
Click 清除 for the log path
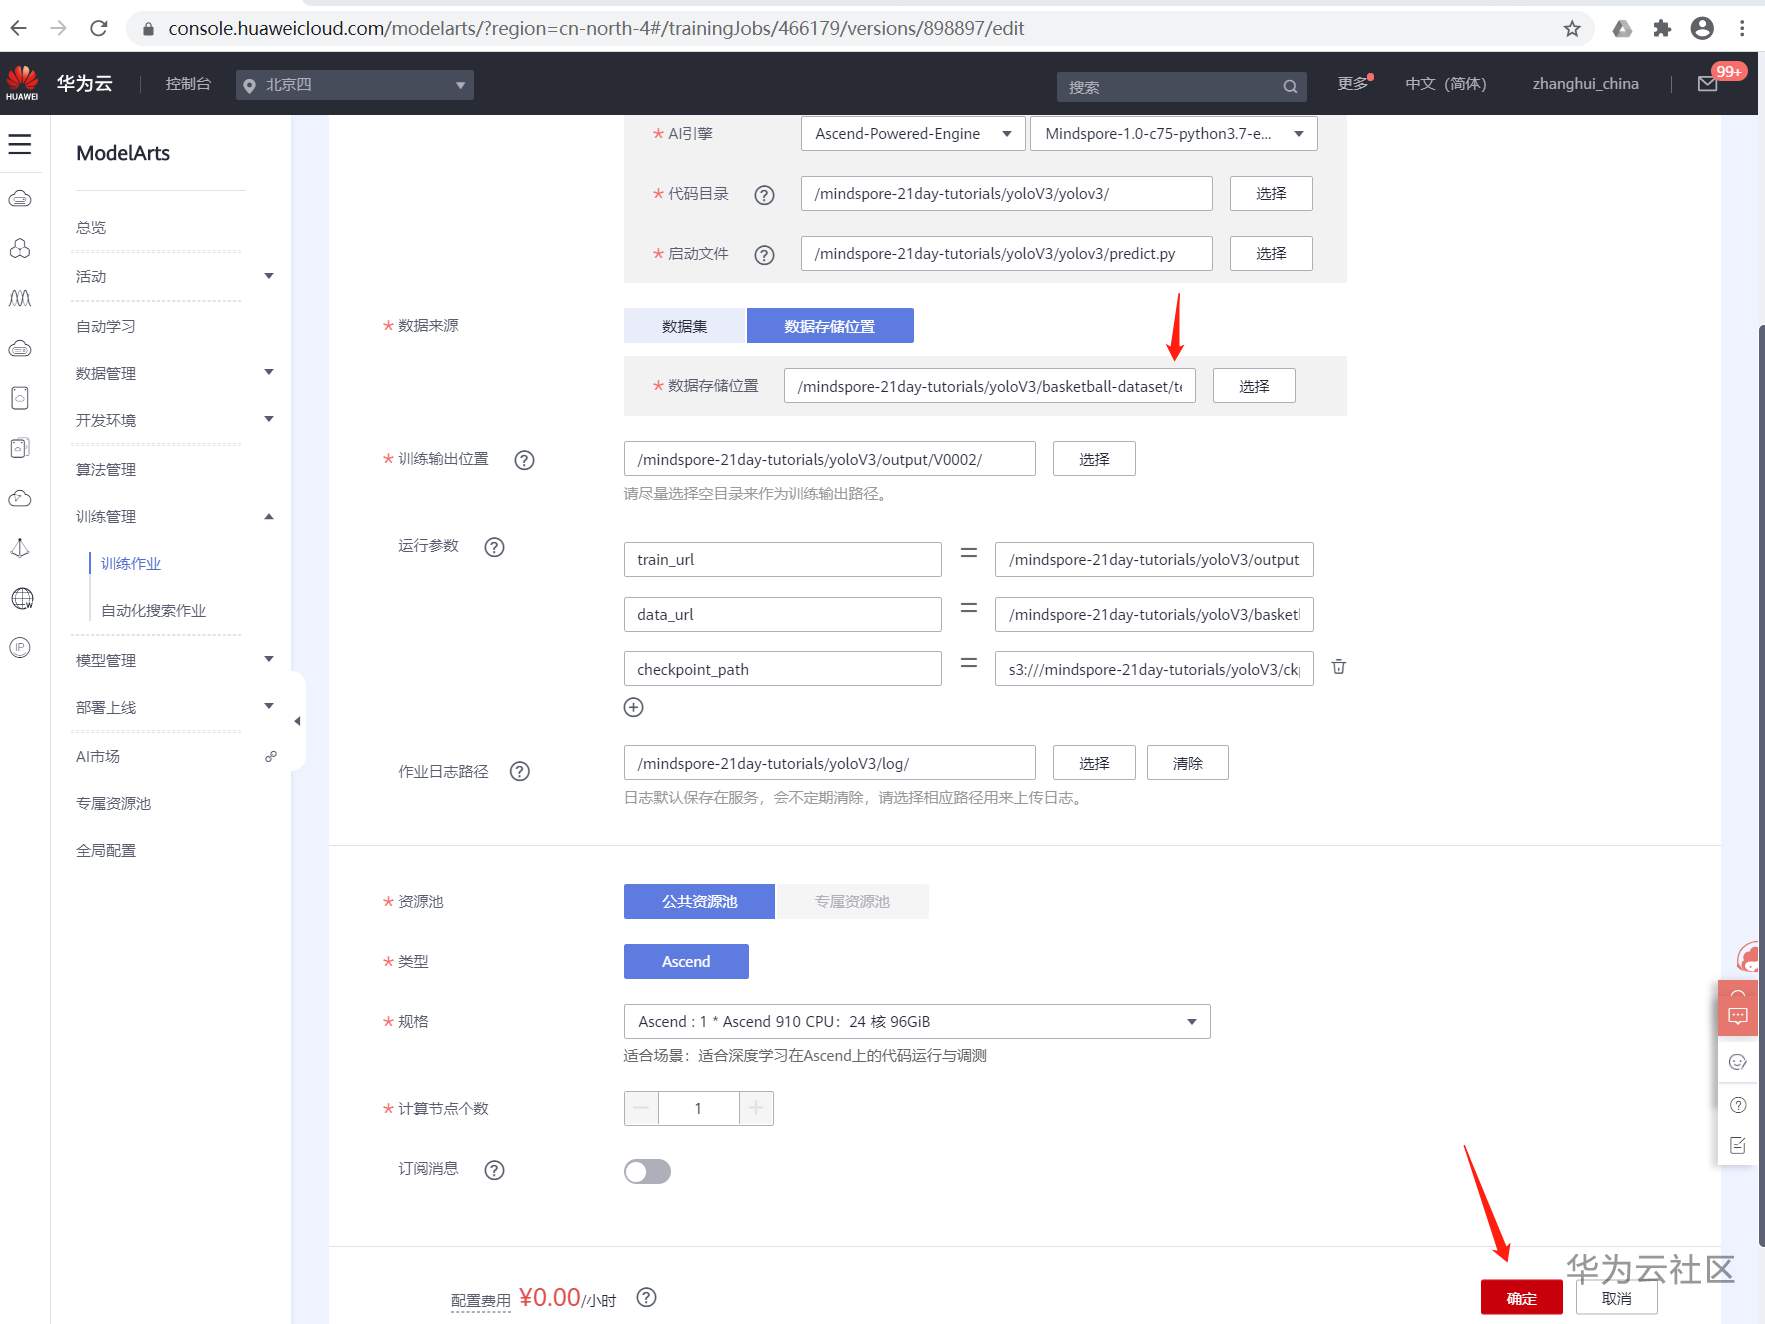coord(1188,763)
